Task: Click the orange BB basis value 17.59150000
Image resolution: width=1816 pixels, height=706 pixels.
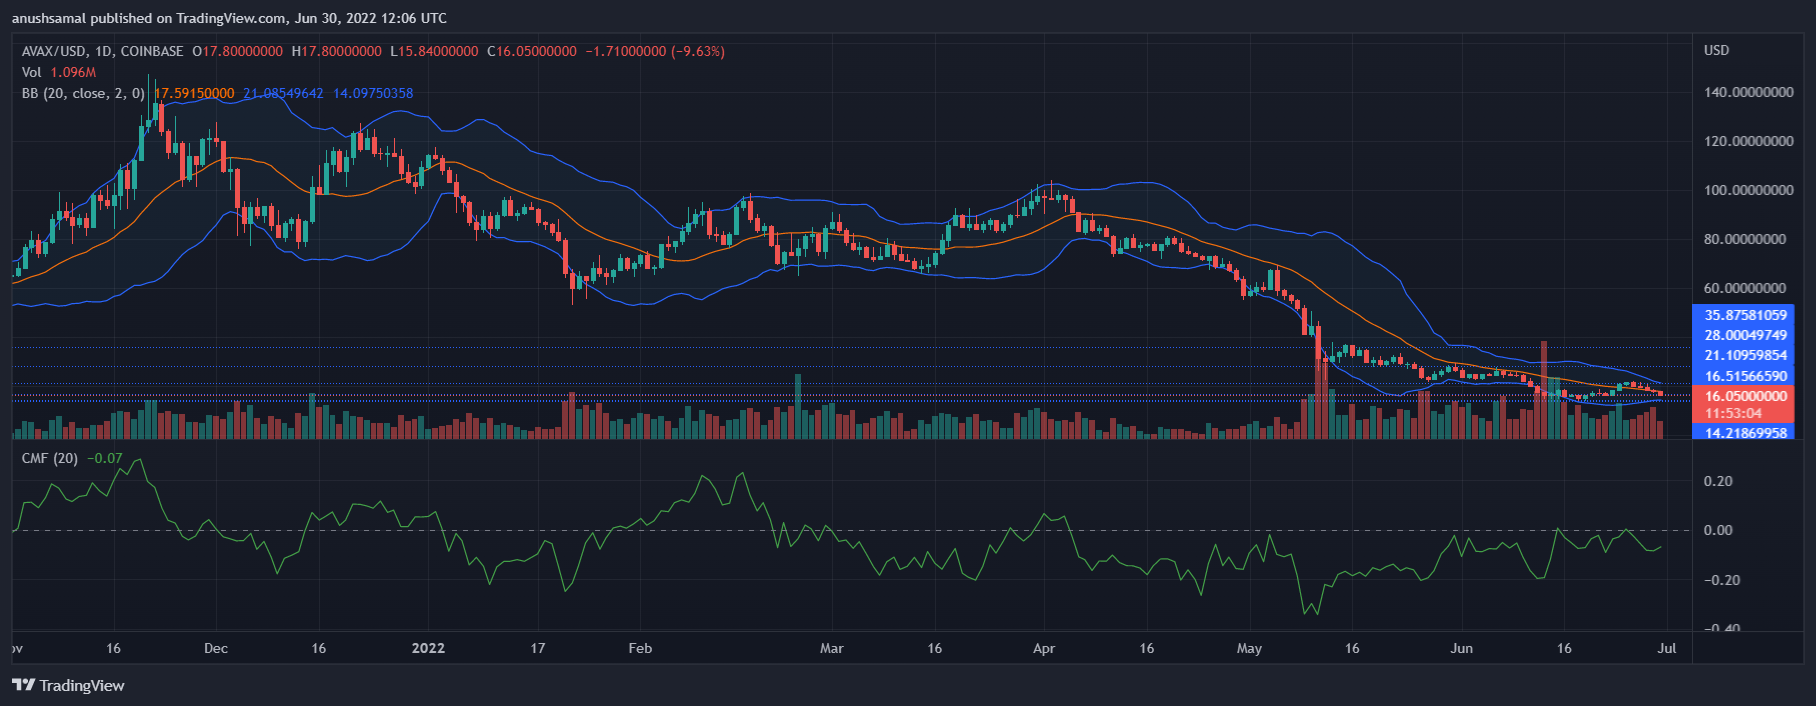Action: (x=194, y=93)
